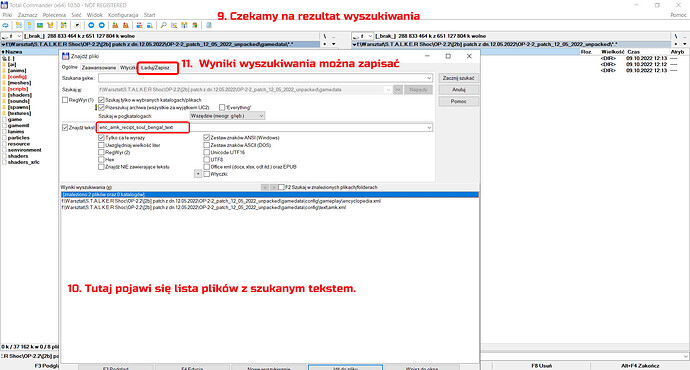690x370 pixels.
Task: Open the search magnifier icon in toolbar
Action: (163, 26)
